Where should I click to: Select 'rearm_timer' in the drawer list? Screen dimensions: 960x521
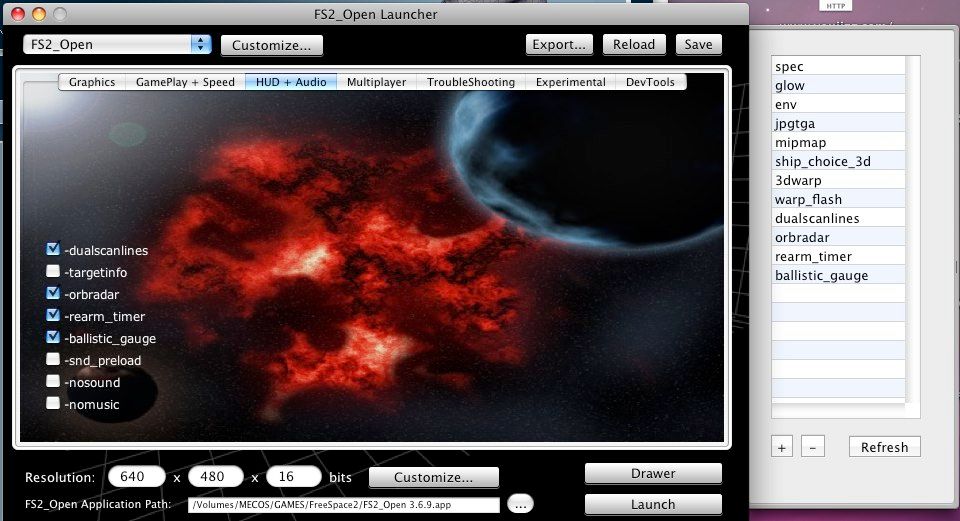coord(838,256)
